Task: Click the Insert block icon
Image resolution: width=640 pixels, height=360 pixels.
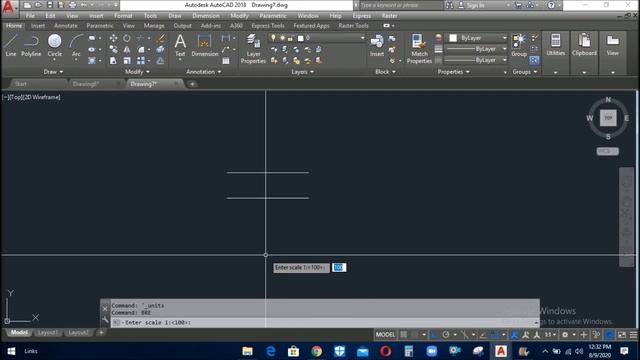Action: tap(377, 45)
